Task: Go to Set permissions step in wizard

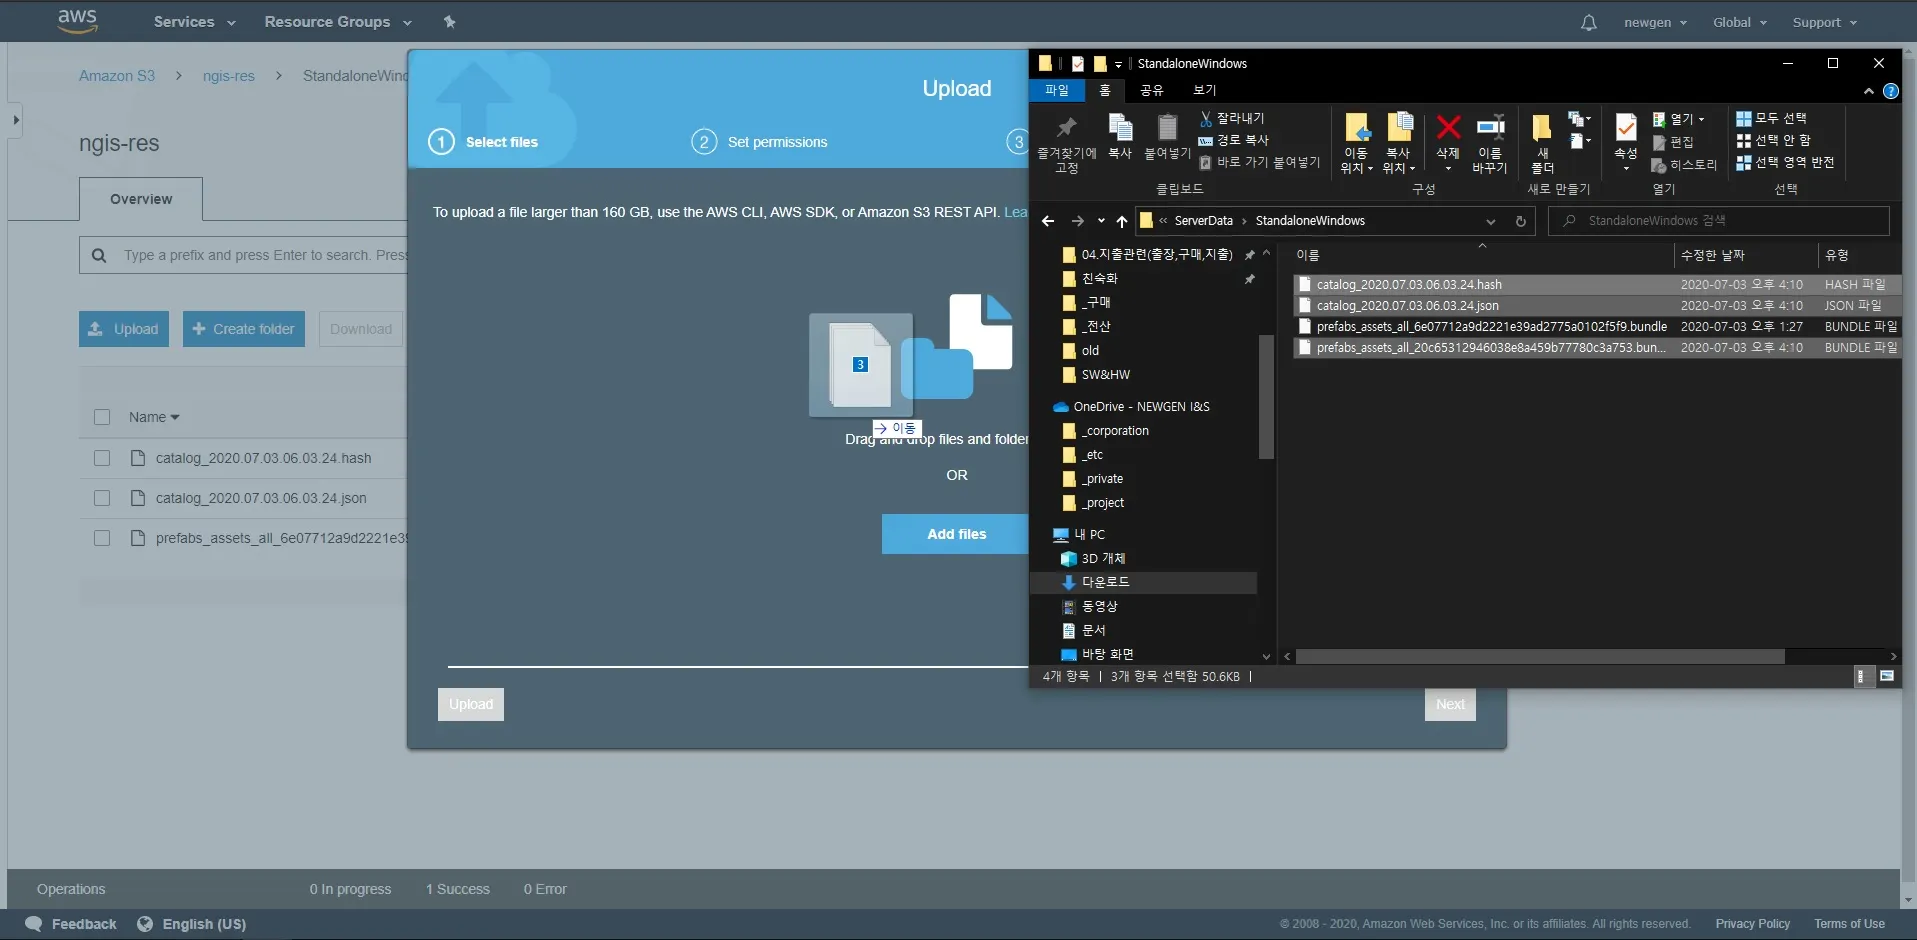Action: click(760, 142)
